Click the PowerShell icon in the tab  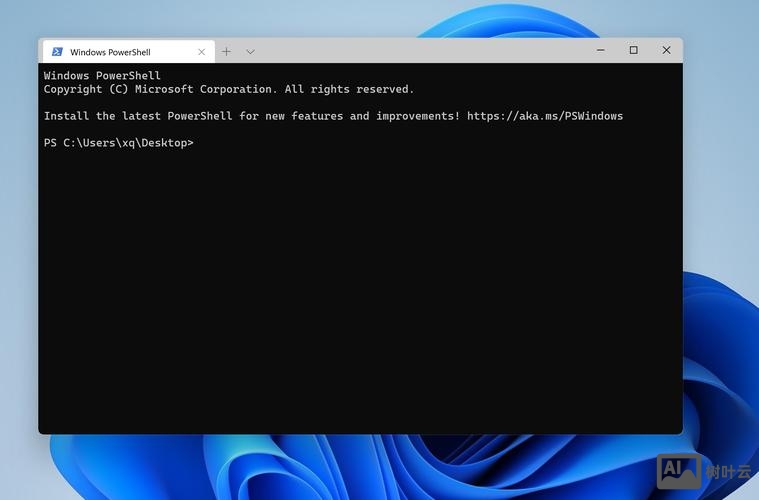pyautogui.click(x=57, y=52)
